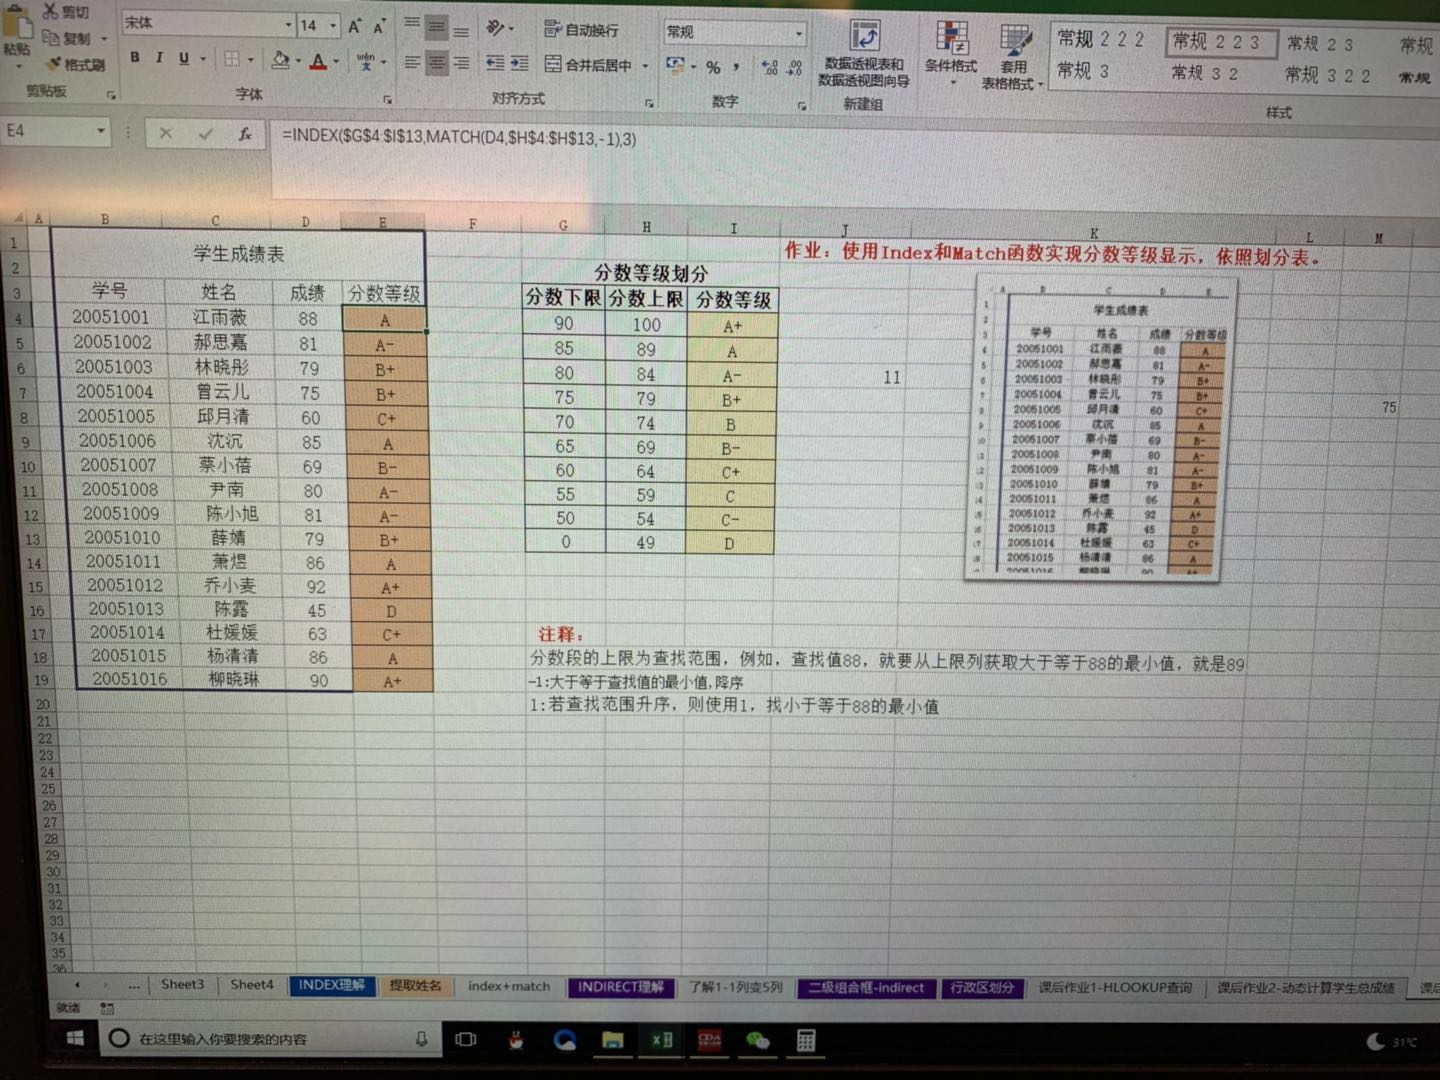Click the formula bar confirm checkmark
Screen dimensions: 1440x1080
(x=205, y=133)
